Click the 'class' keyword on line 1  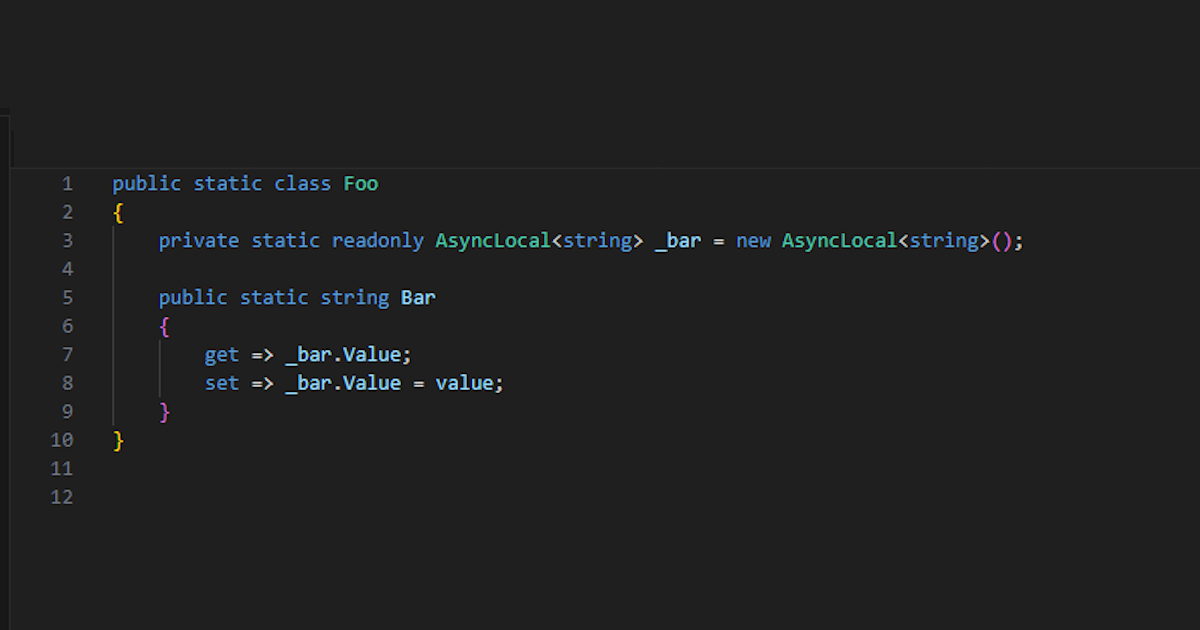pyautogui.click(x=303, y=184)
